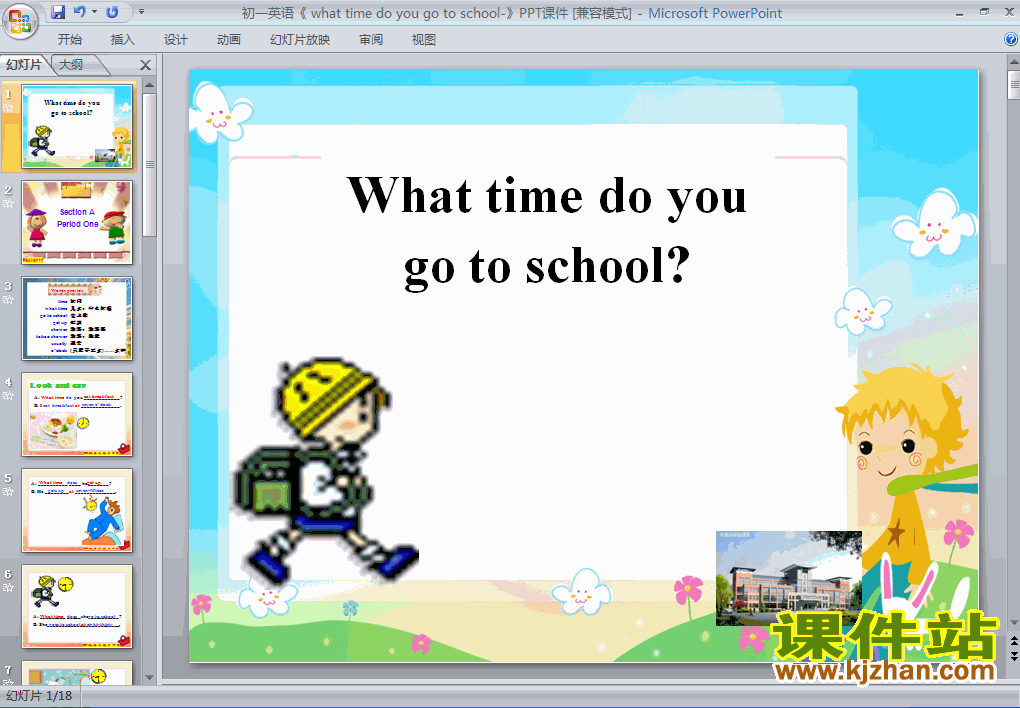Click the Help question mark icon
The height and width of the screenshot is (708, 1020).
[x=1011, y=39]
